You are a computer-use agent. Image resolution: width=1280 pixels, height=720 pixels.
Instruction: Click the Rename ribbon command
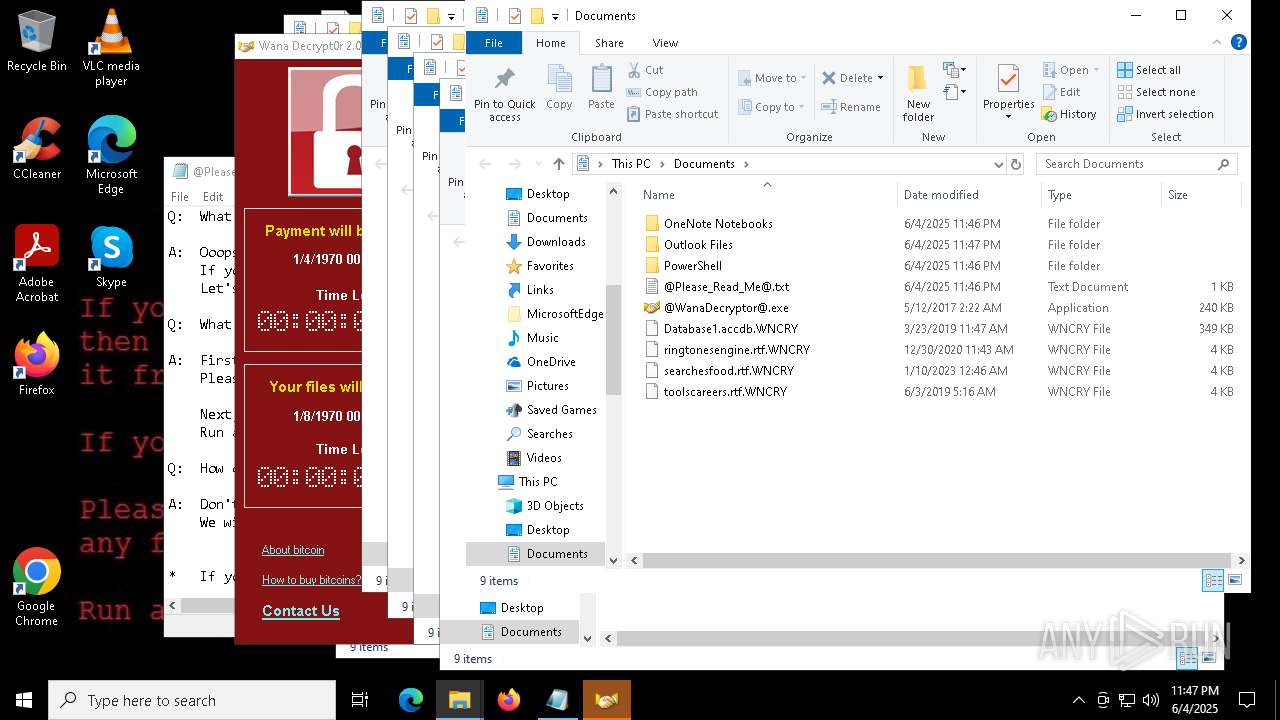click(851, 107)
